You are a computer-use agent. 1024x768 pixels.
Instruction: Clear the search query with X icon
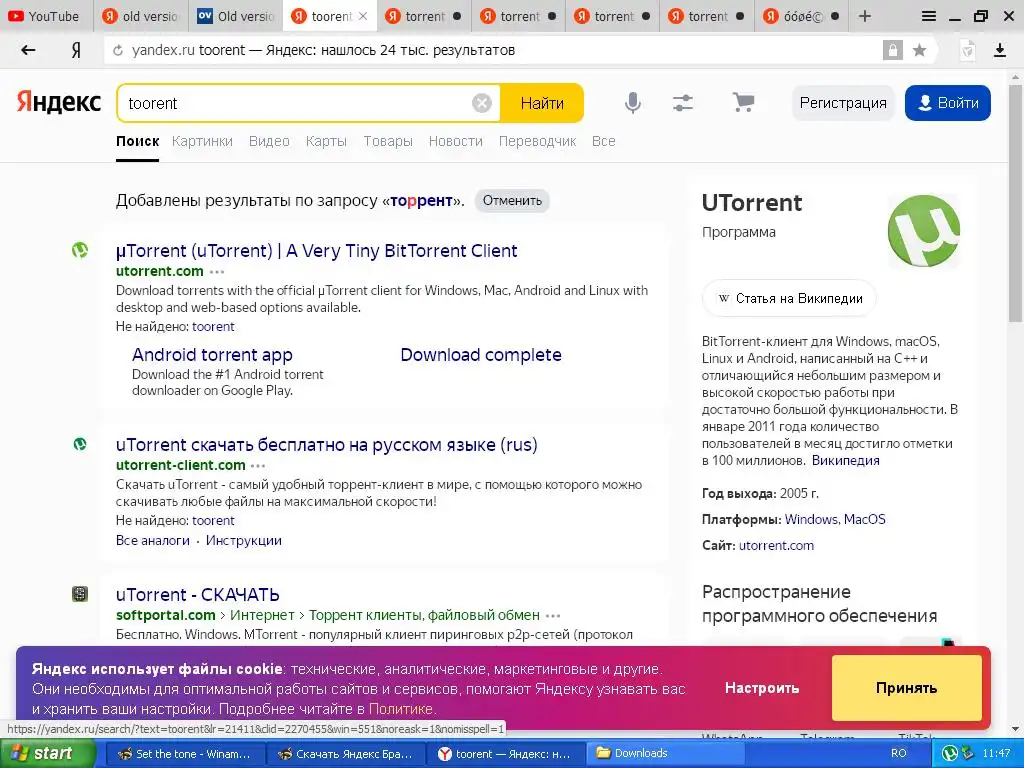tap(481, 103)
